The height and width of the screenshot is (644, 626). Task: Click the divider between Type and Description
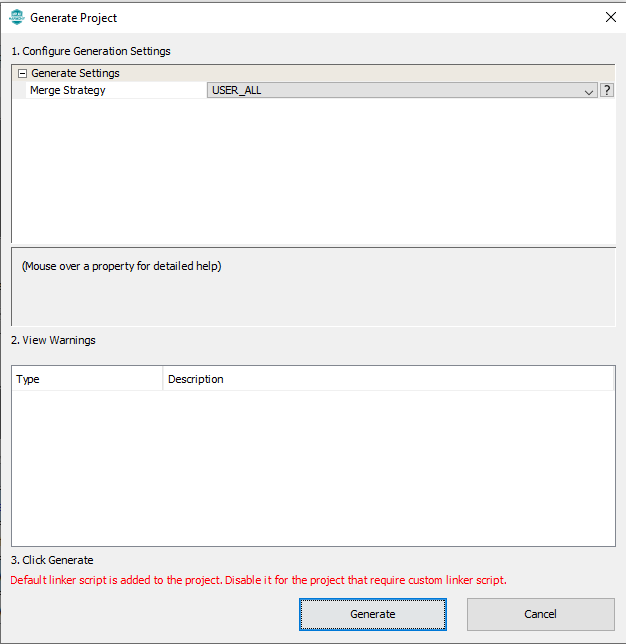point(163,379)
